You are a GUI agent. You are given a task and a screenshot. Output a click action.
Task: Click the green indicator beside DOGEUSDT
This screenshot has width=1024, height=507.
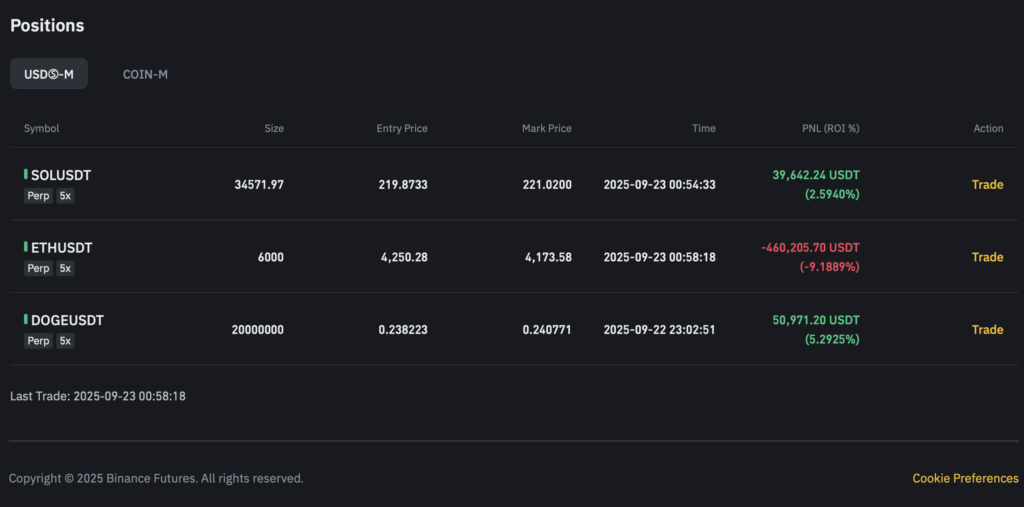tap(26, 320)
